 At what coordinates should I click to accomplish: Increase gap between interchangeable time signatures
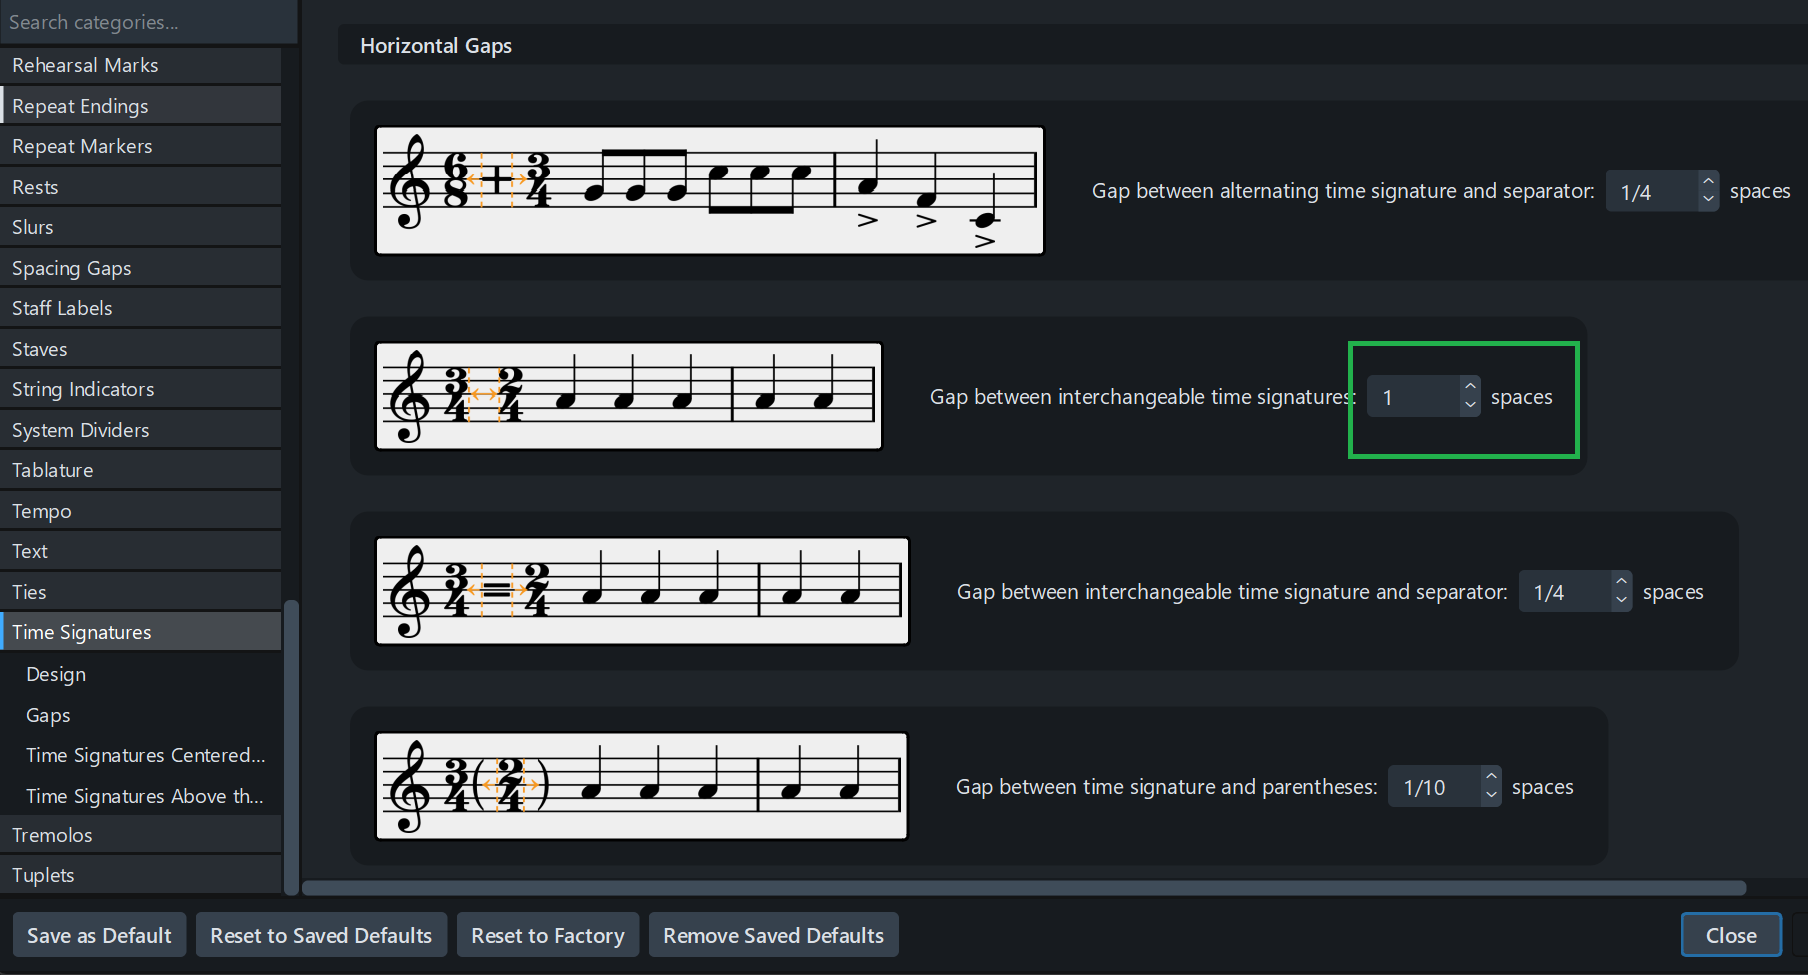[x=1470, y=386]
